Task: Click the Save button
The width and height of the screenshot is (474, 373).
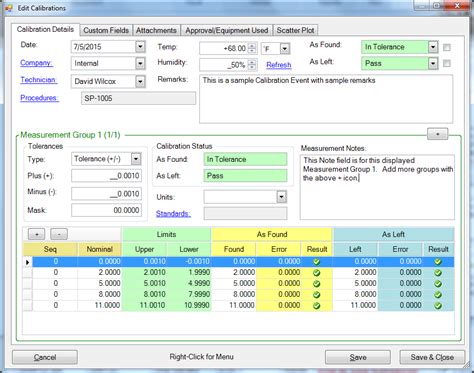Action: (x=358, y=357)
